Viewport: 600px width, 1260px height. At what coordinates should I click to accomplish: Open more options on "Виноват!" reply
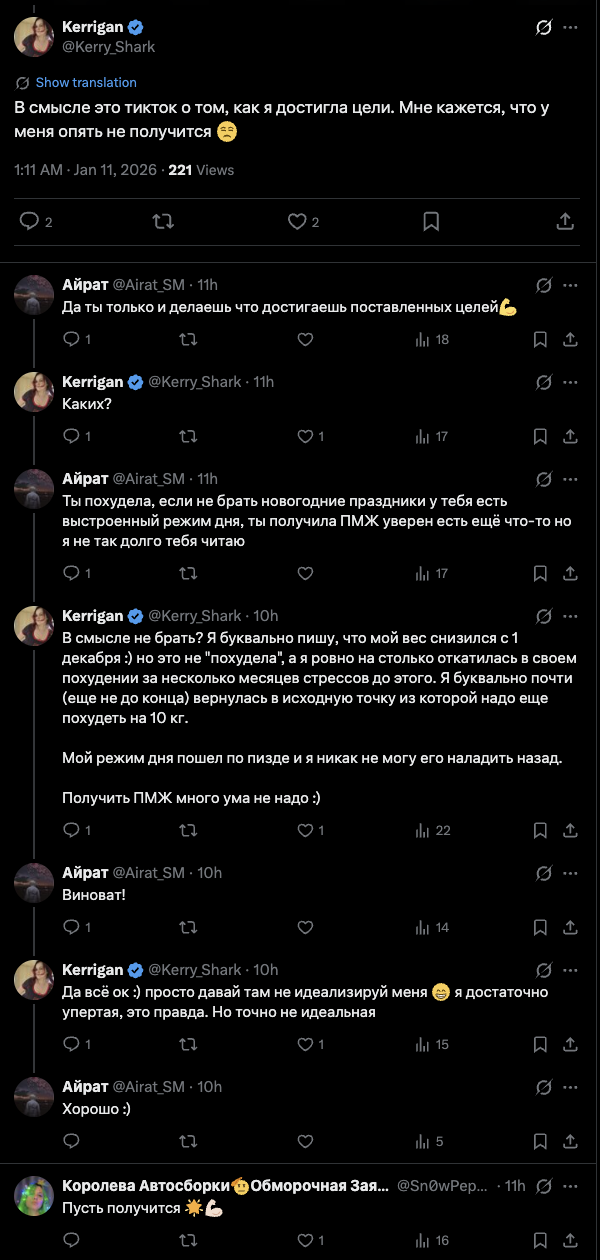(570, 873)
